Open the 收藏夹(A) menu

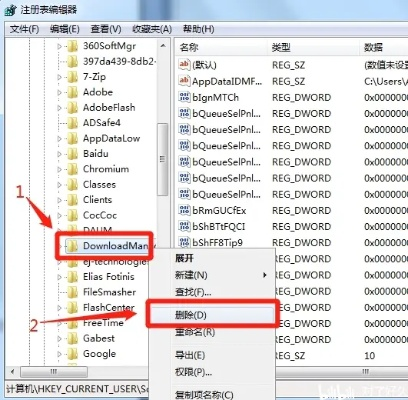tap(152, 29)
